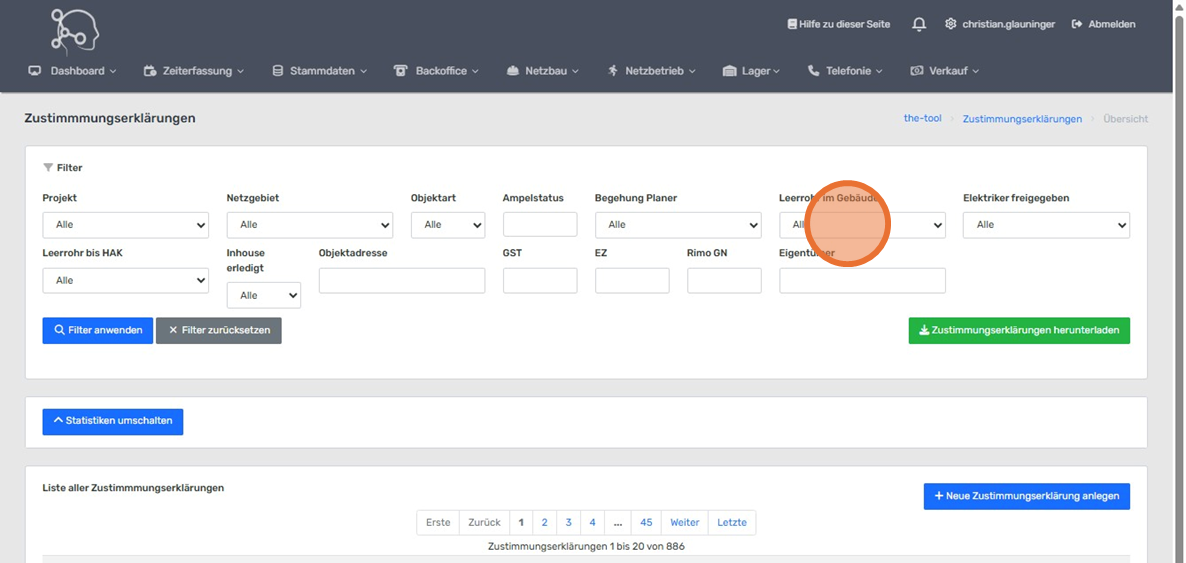Expand the Projekt dropdown
This screenshot has width=1186, height=563.
pyautogui.click(x=125, y=225)
